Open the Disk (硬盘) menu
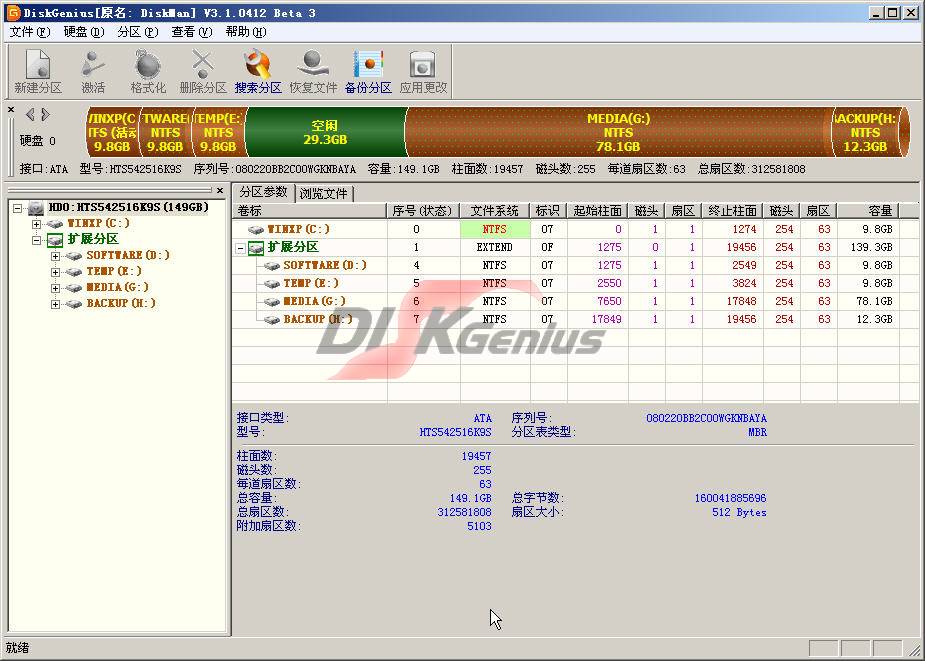 [84, 32]
